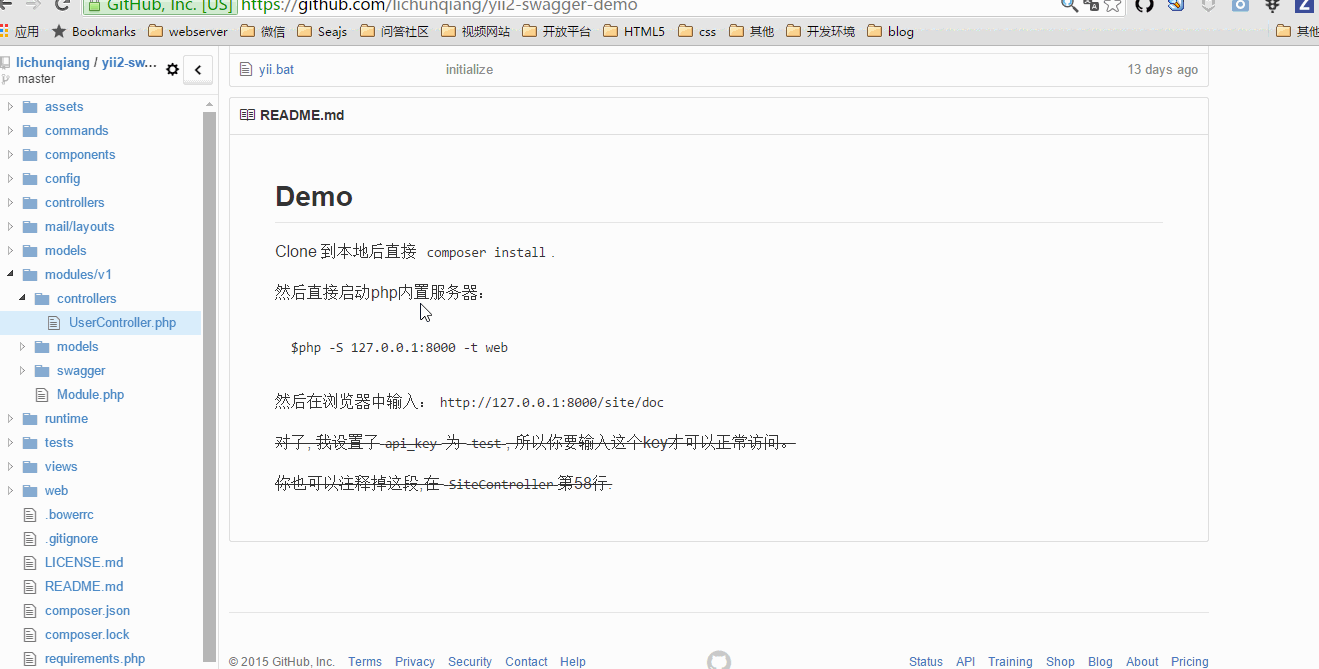Screen dimensions: 1319x669
Task: Open the webserver bookmark folder
Action: click(x=188, y=31)
